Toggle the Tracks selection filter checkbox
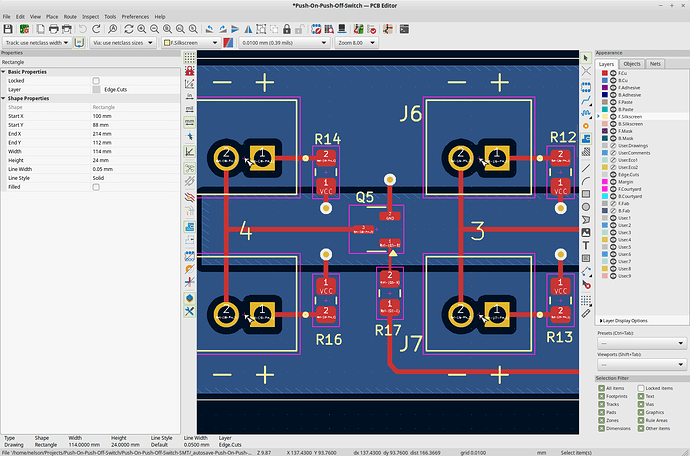This screenshot has height=456, width=690. 602,404
